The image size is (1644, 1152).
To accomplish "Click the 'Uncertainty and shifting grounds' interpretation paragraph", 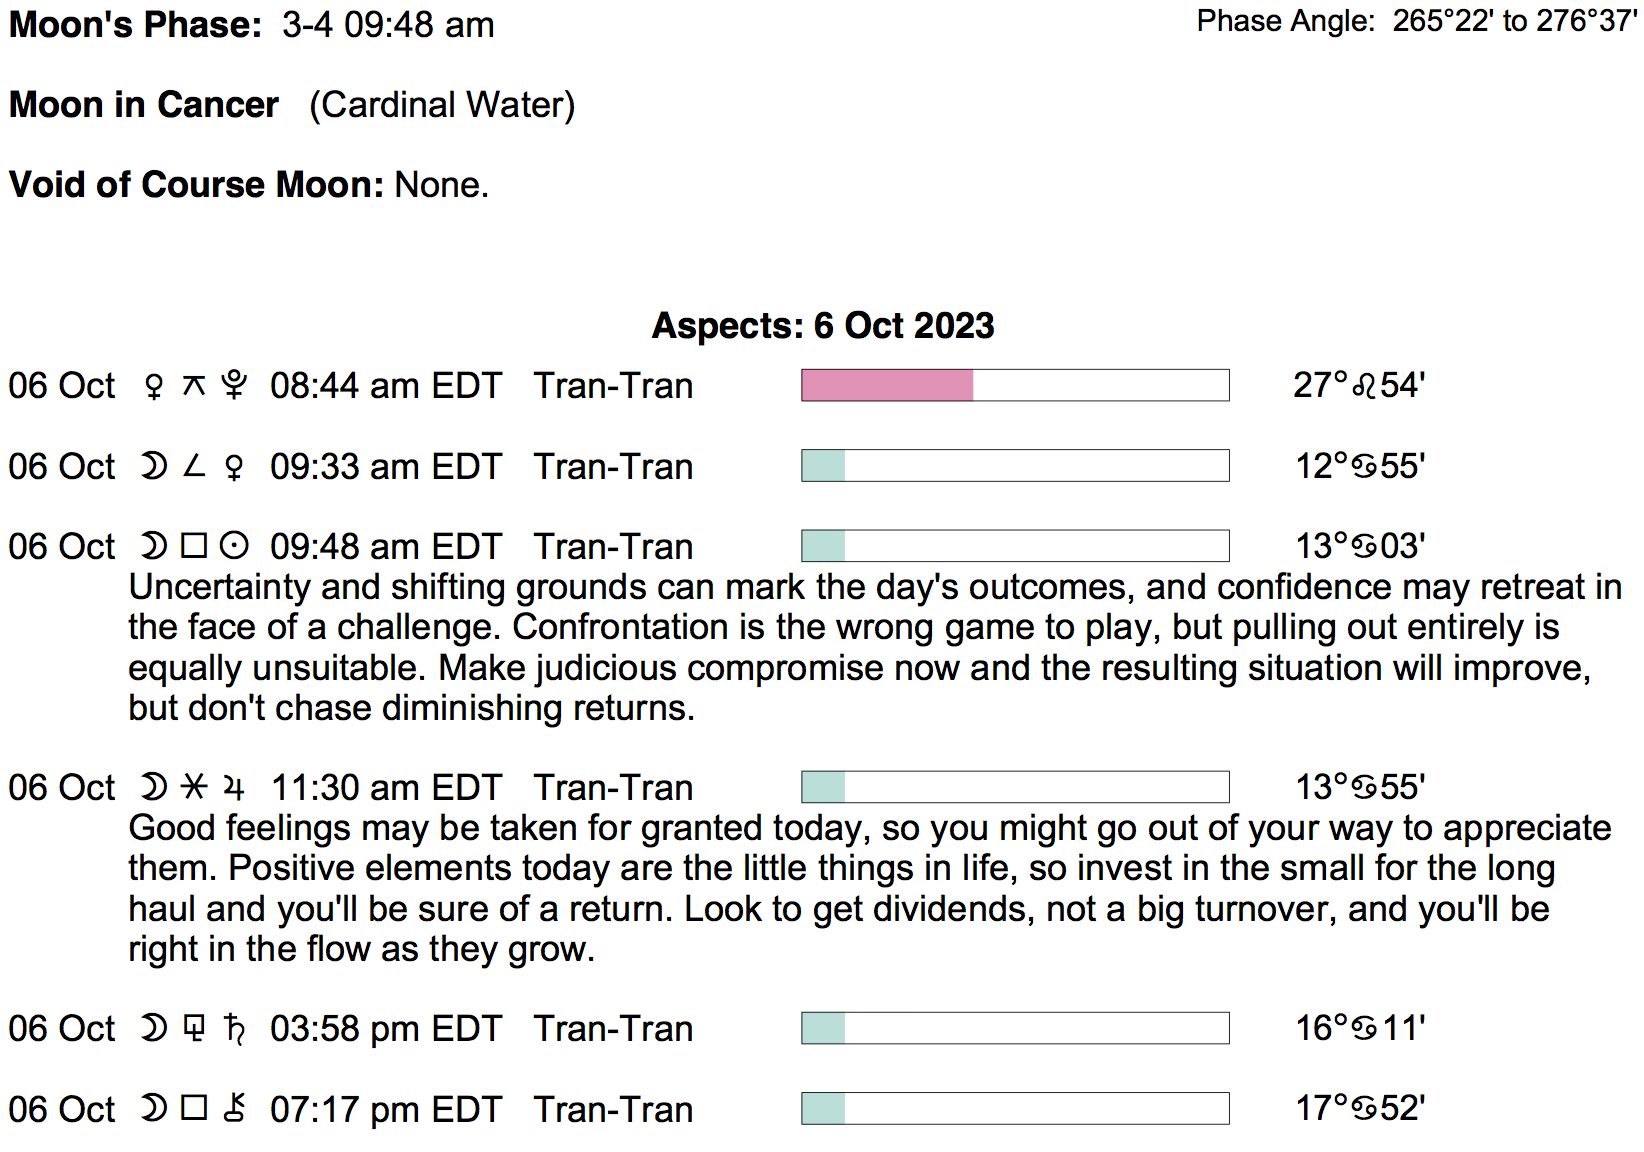I will [860, 647].
